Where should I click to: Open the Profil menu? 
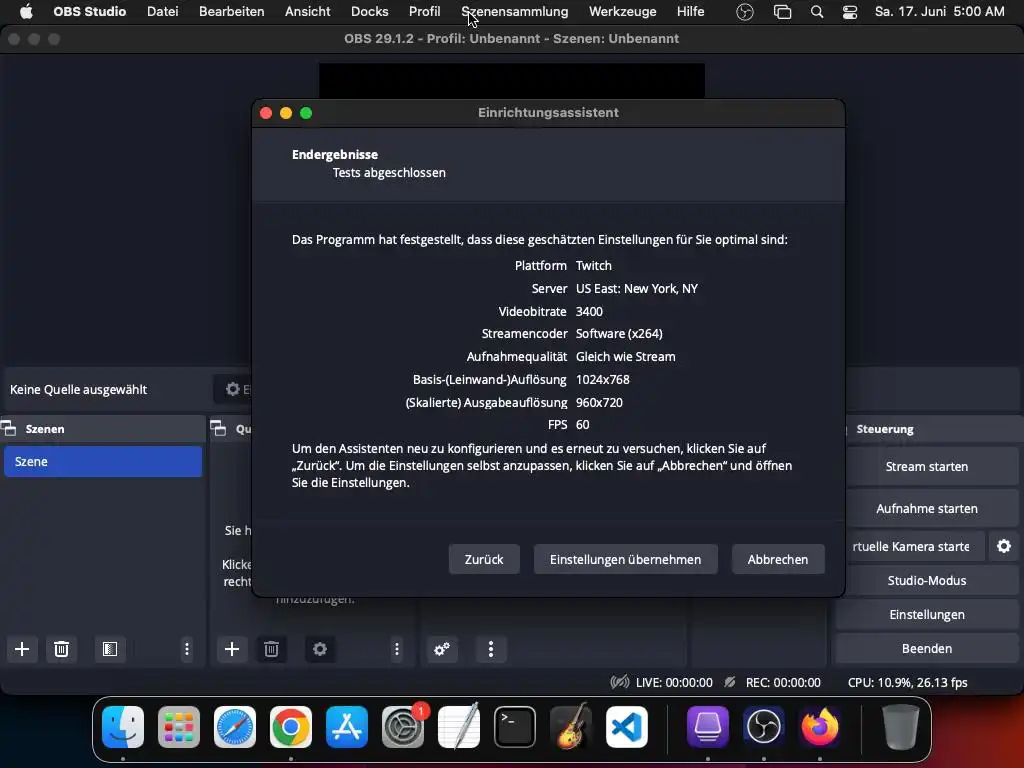424,12
